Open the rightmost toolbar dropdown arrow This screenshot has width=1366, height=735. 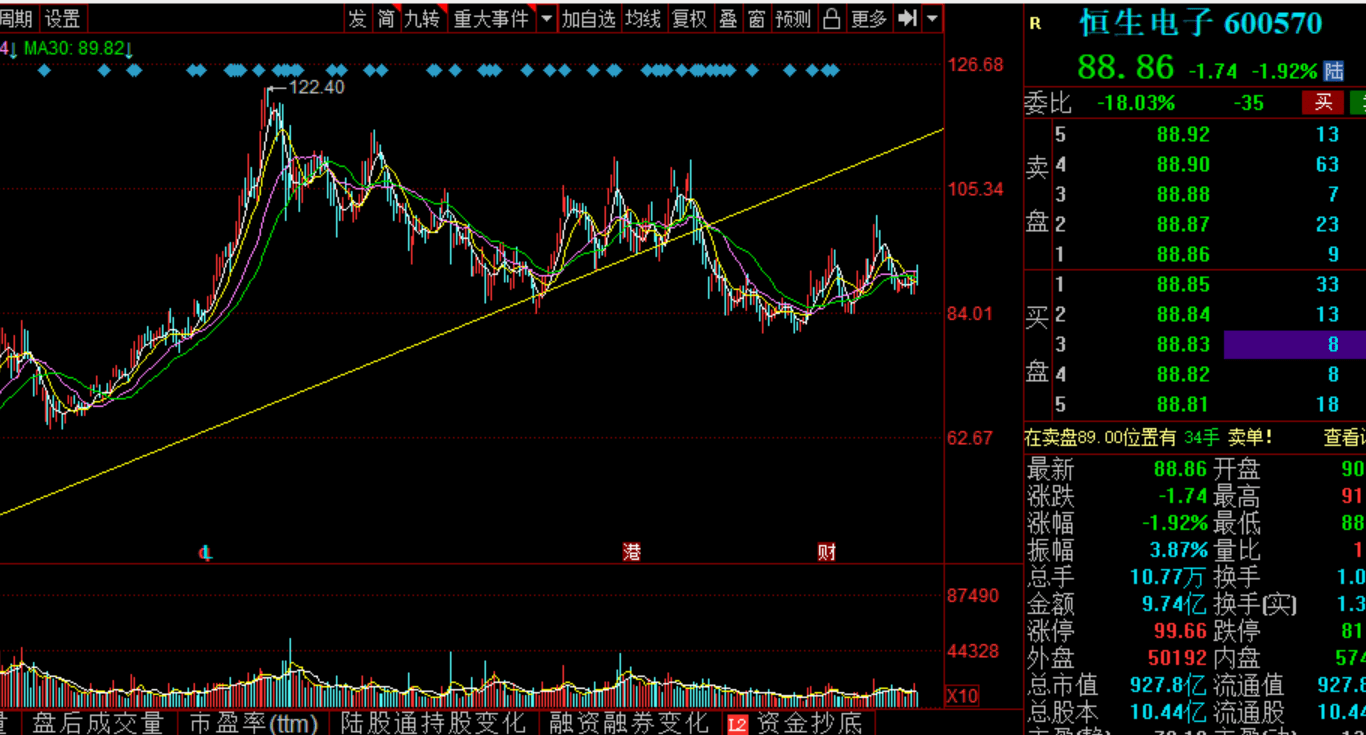[932, 18]
